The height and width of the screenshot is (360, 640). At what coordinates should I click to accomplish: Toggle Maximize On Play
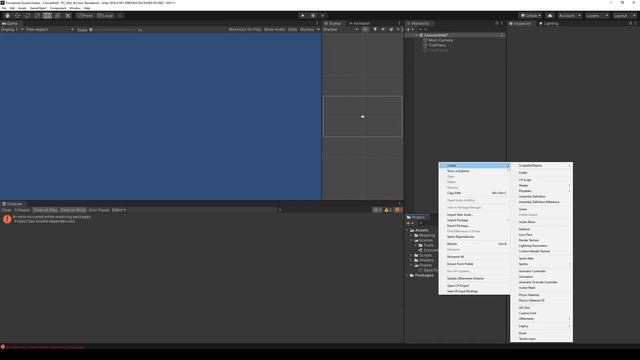(x=244, y=29)
